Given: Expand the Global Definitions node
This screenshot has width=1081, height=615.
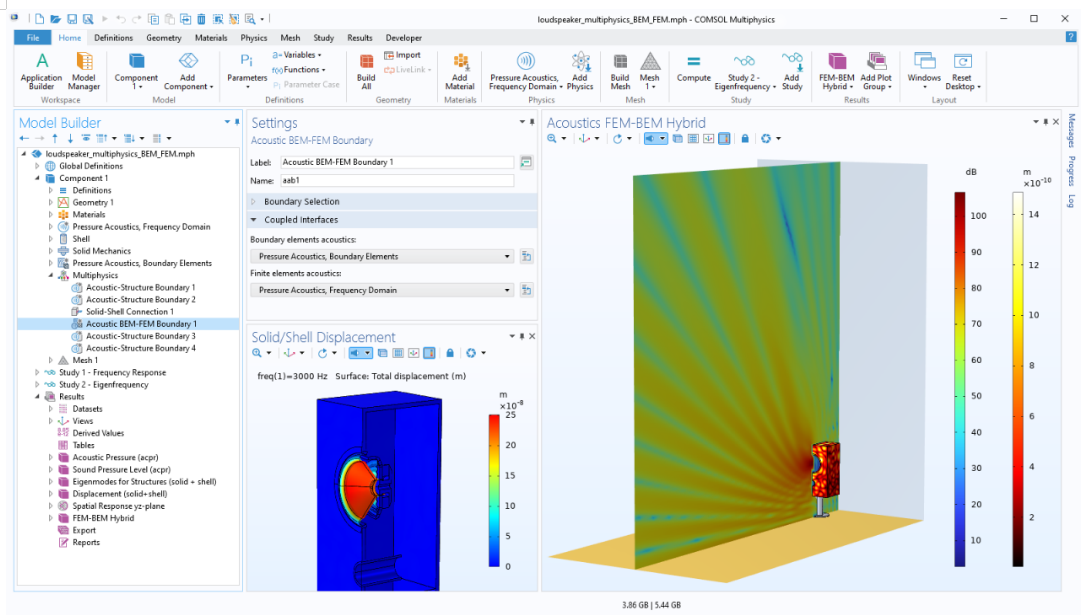Looking at the screenshot, I should (x=37, y=166).
